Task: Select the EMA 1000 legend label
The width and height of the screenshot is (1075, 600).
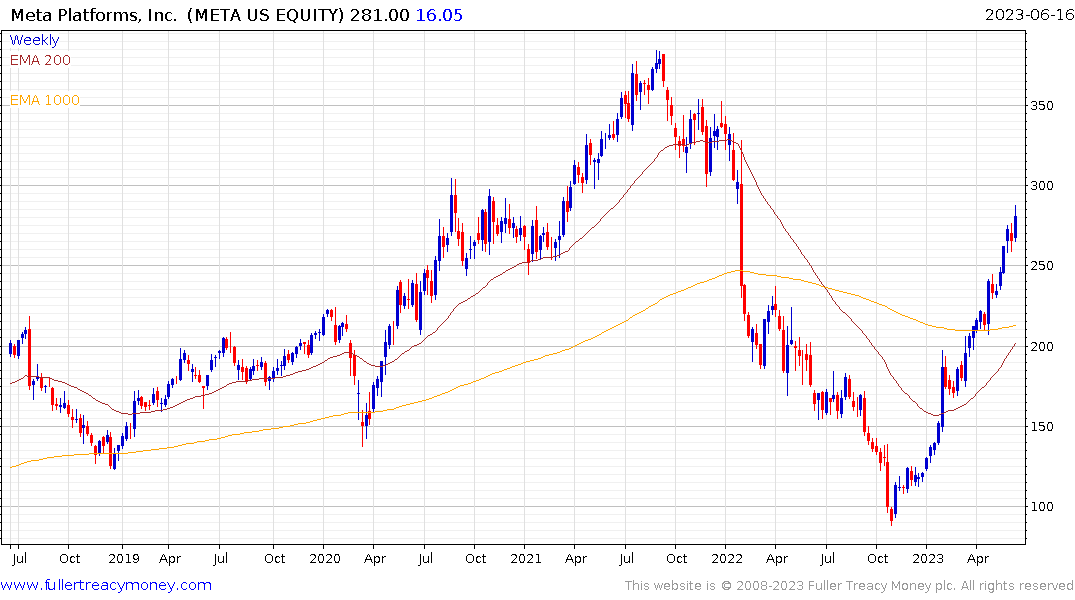Action: pos(45,100)
